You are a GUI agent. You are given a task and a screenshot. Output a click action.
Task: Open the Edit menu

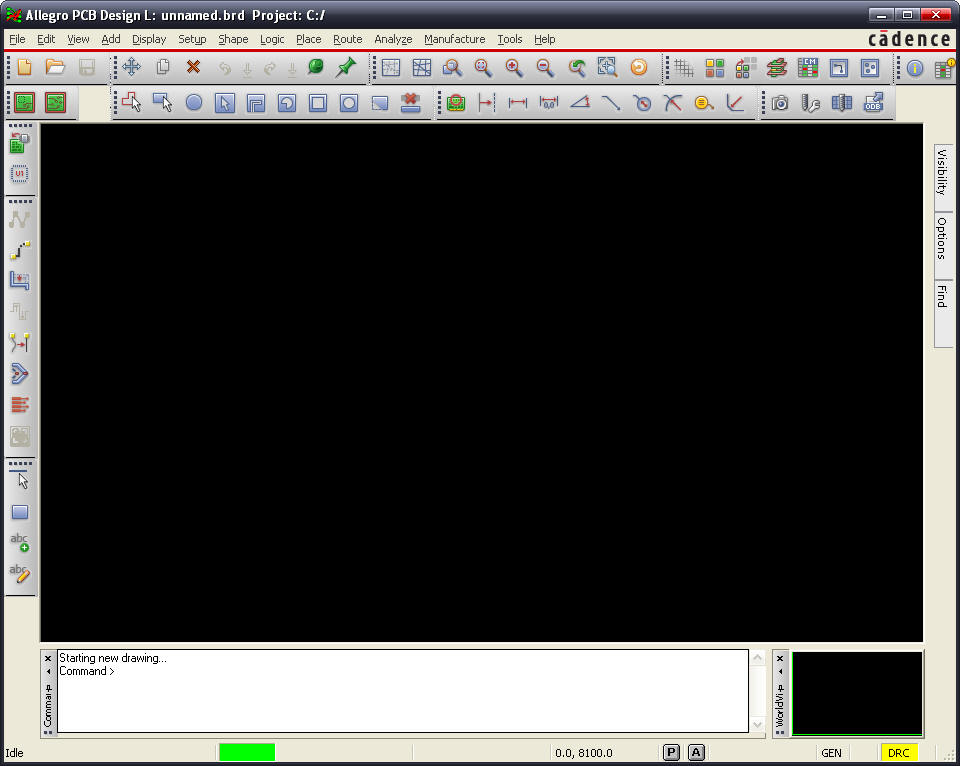point(46,39)
